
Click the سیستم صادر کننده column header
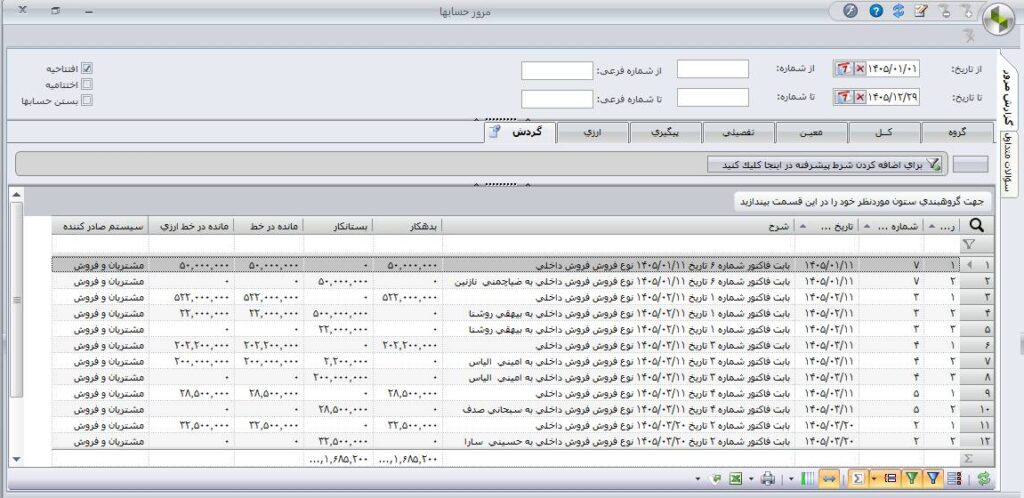click(x=100, y=226)
